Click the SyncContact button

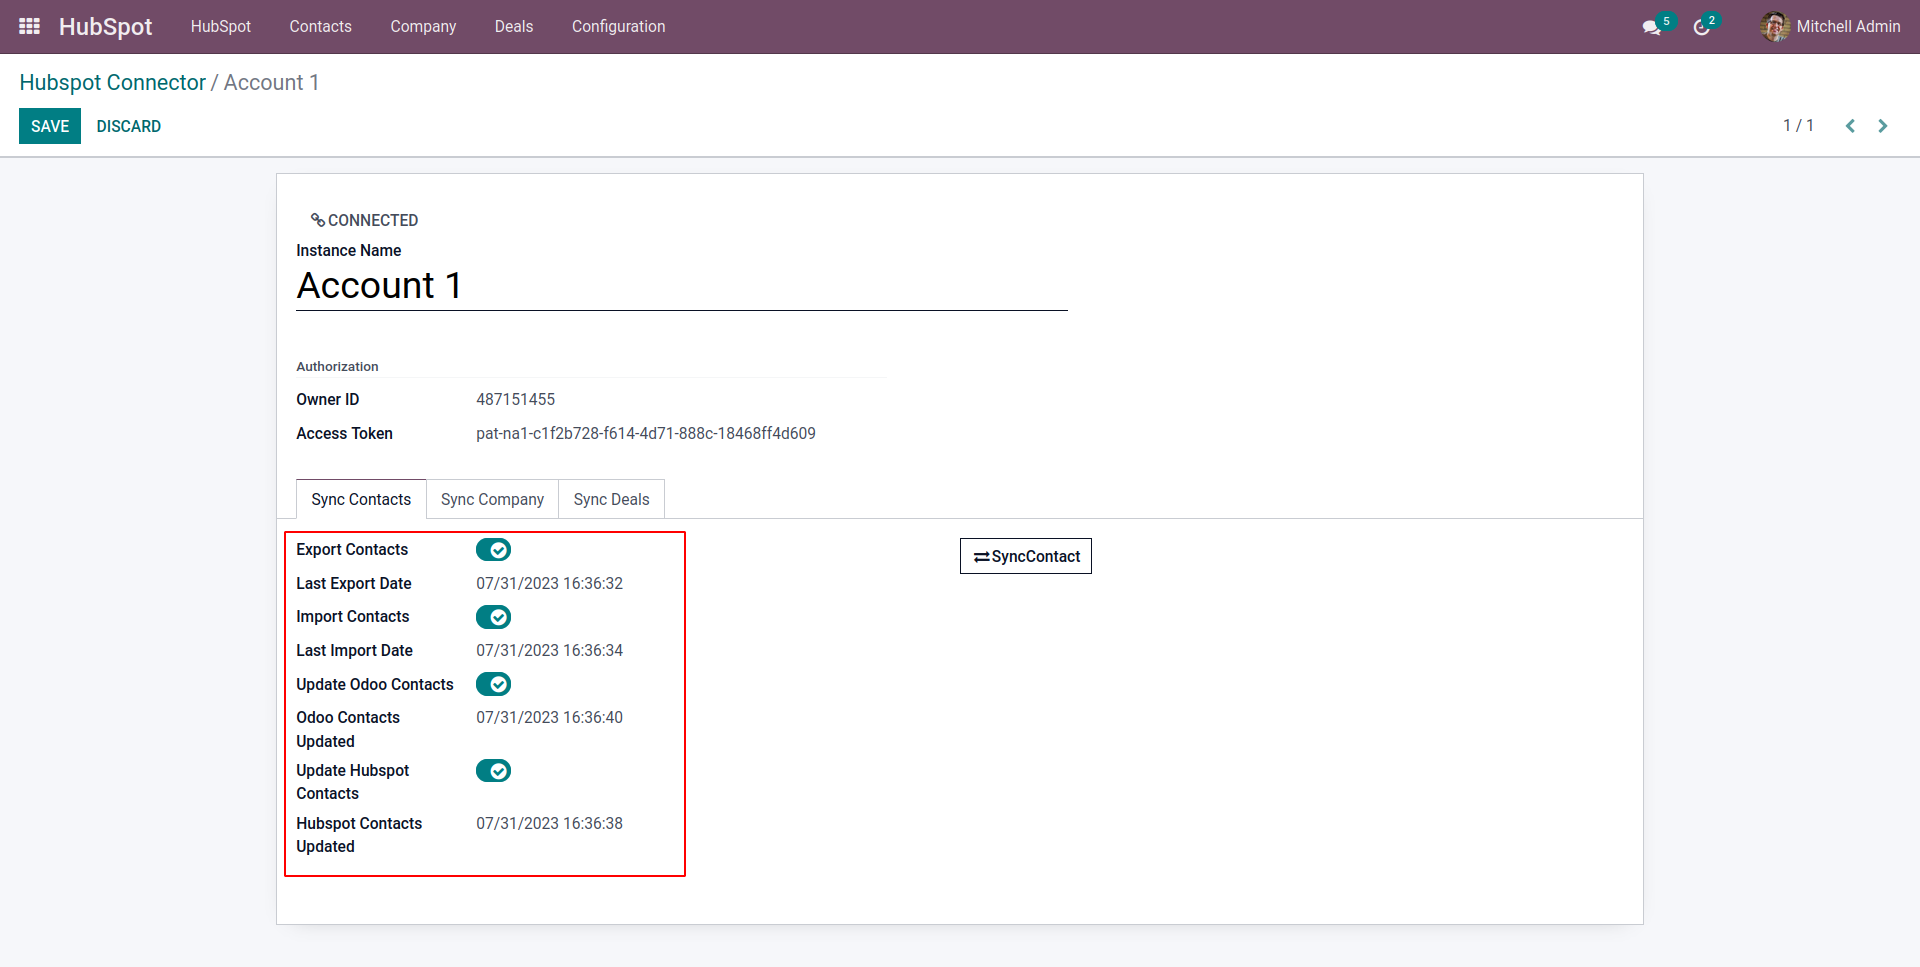point(1026,556)
